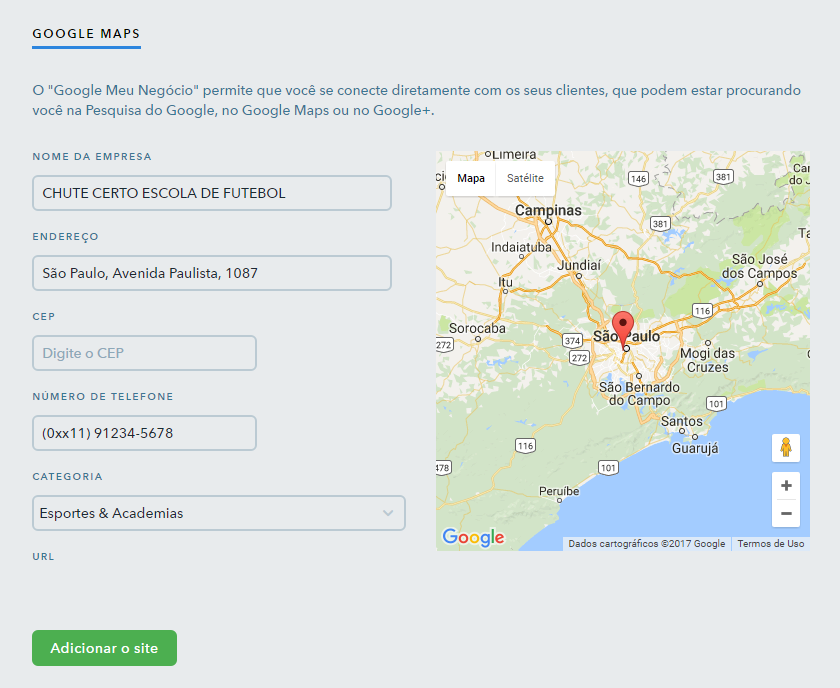Click the Campinas city label on map
Viewport: 840px width, 688px height.
tap(548, 211)
